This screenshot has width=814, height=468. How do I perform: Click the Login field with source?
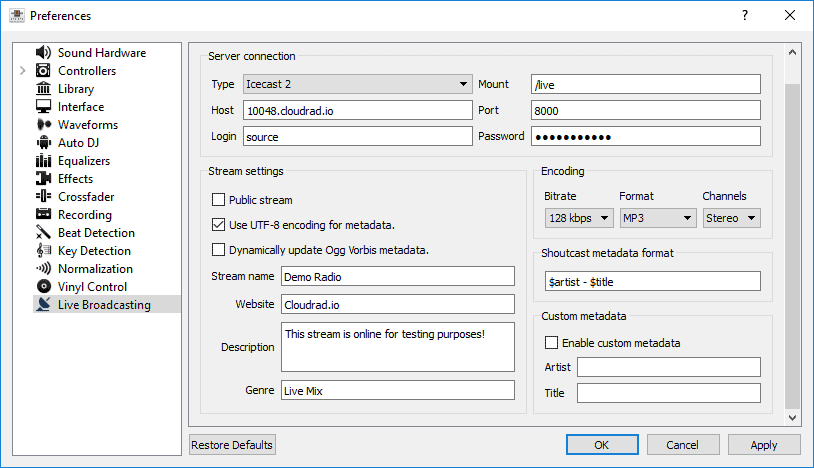[358, 136]
